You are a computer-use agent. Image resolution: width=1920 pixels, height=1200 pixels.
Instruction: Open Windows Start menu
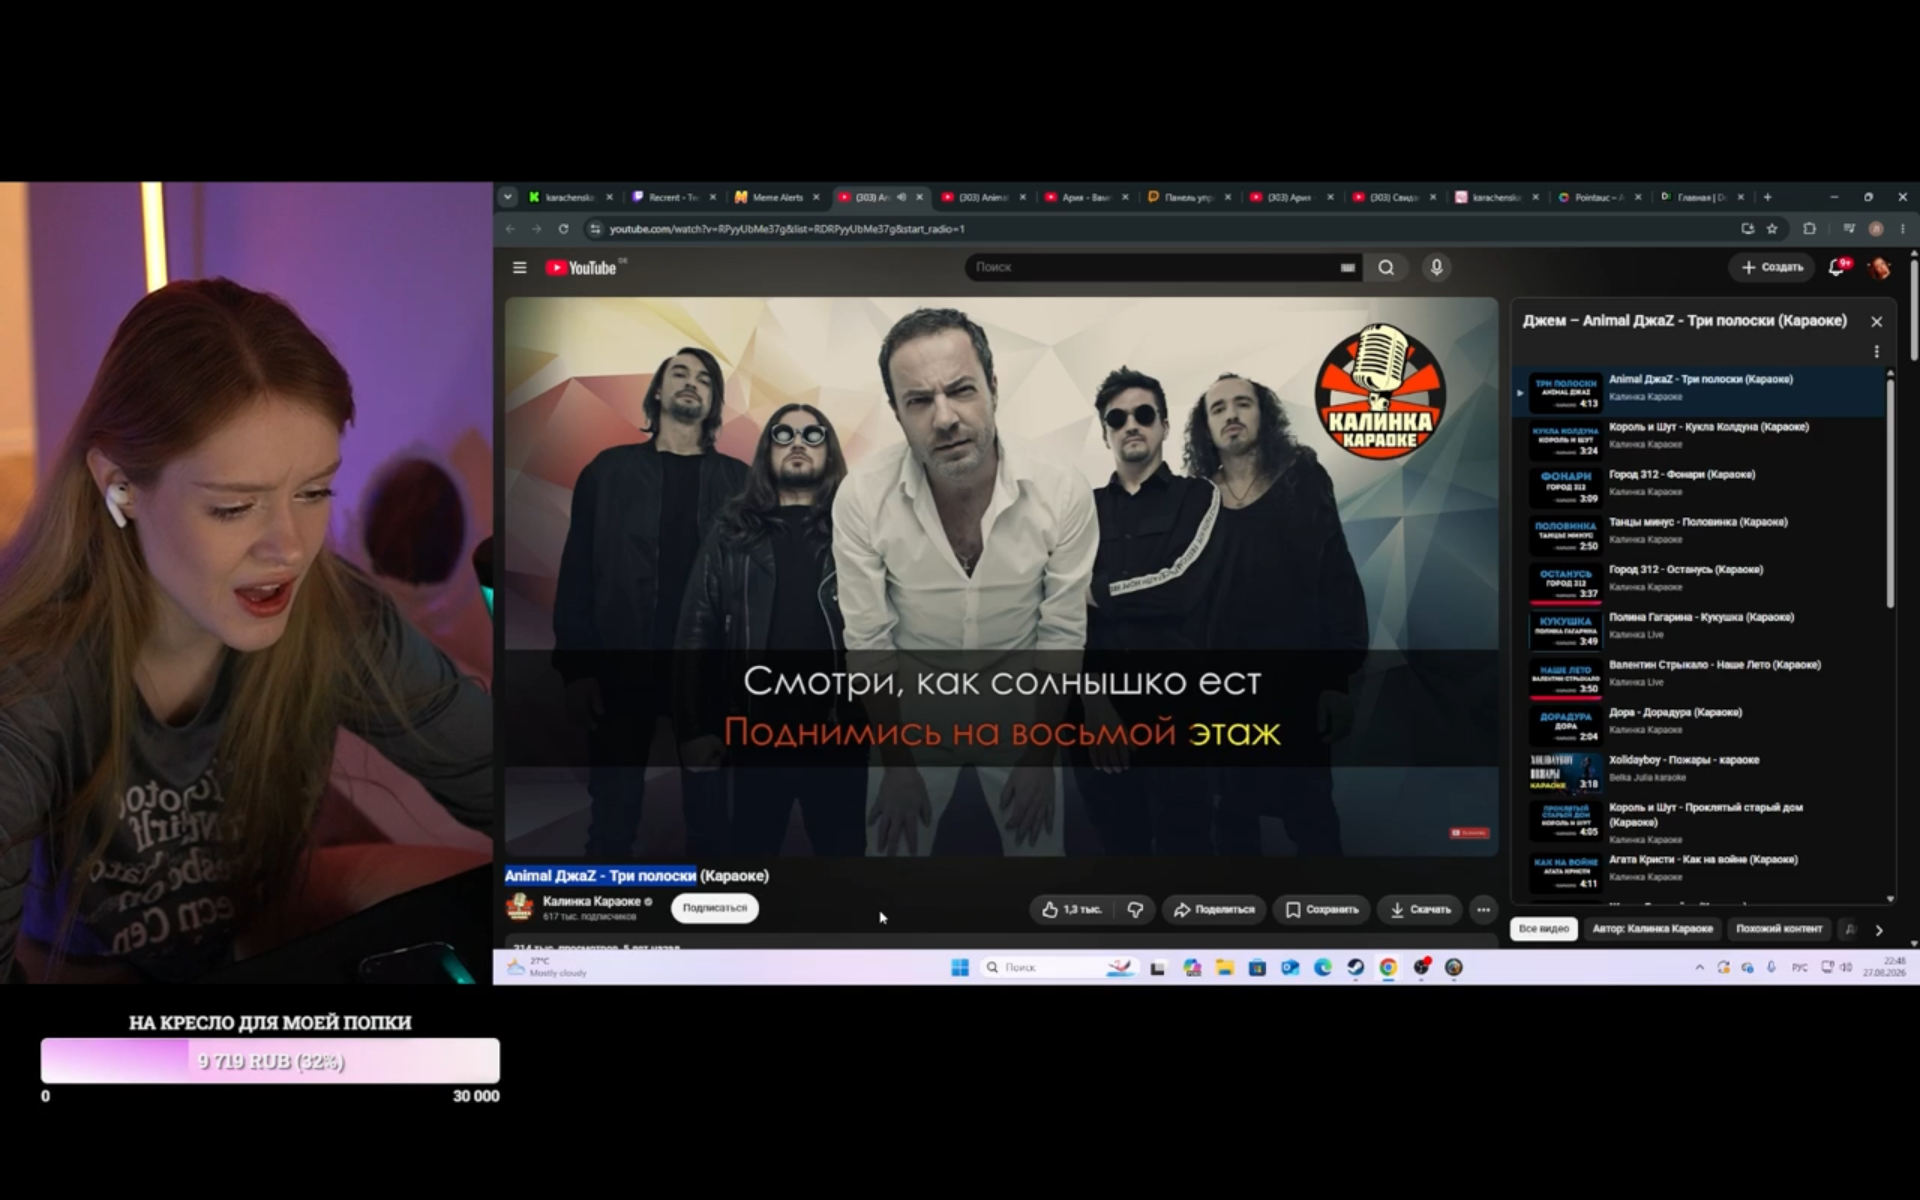click(x=960, y=967)
